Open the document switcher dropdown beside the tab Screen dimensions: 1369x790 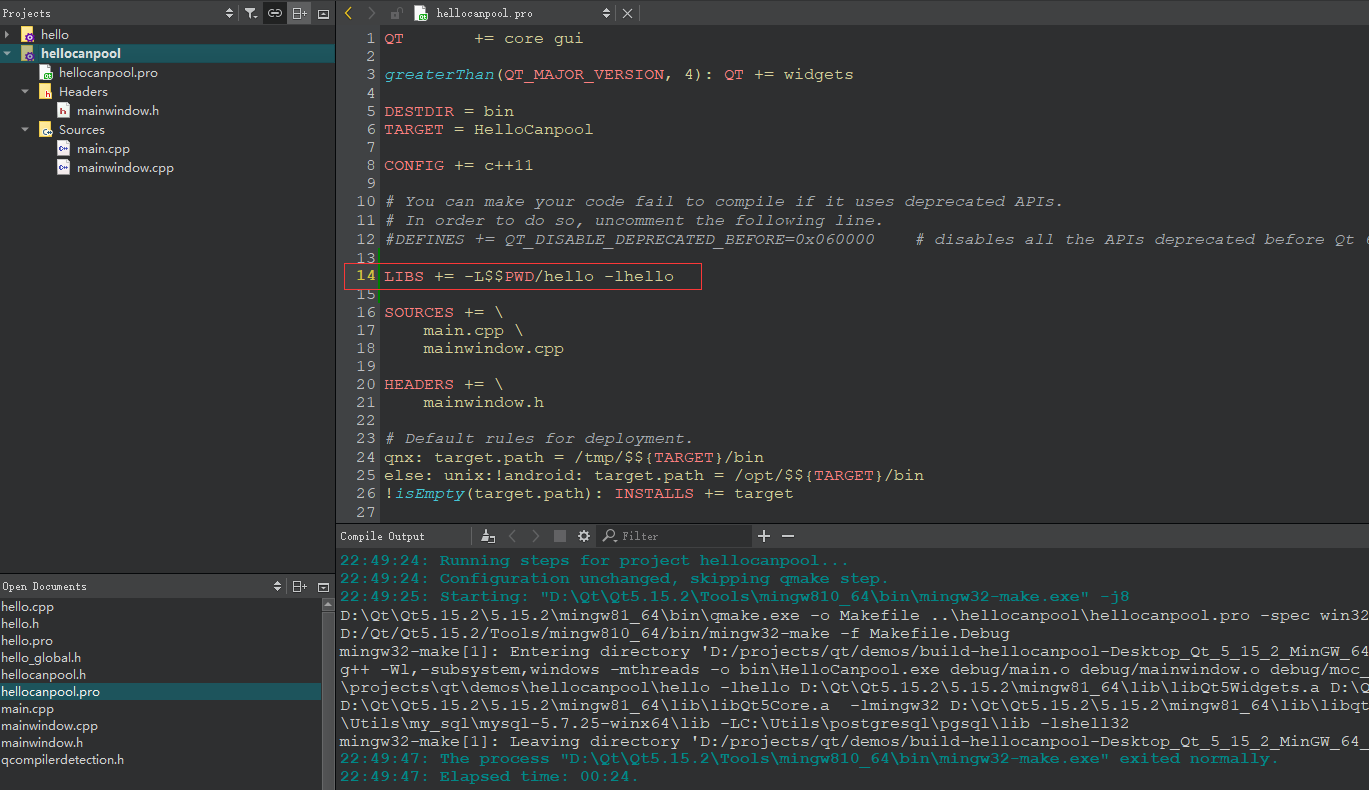click(x=607, y=13)
